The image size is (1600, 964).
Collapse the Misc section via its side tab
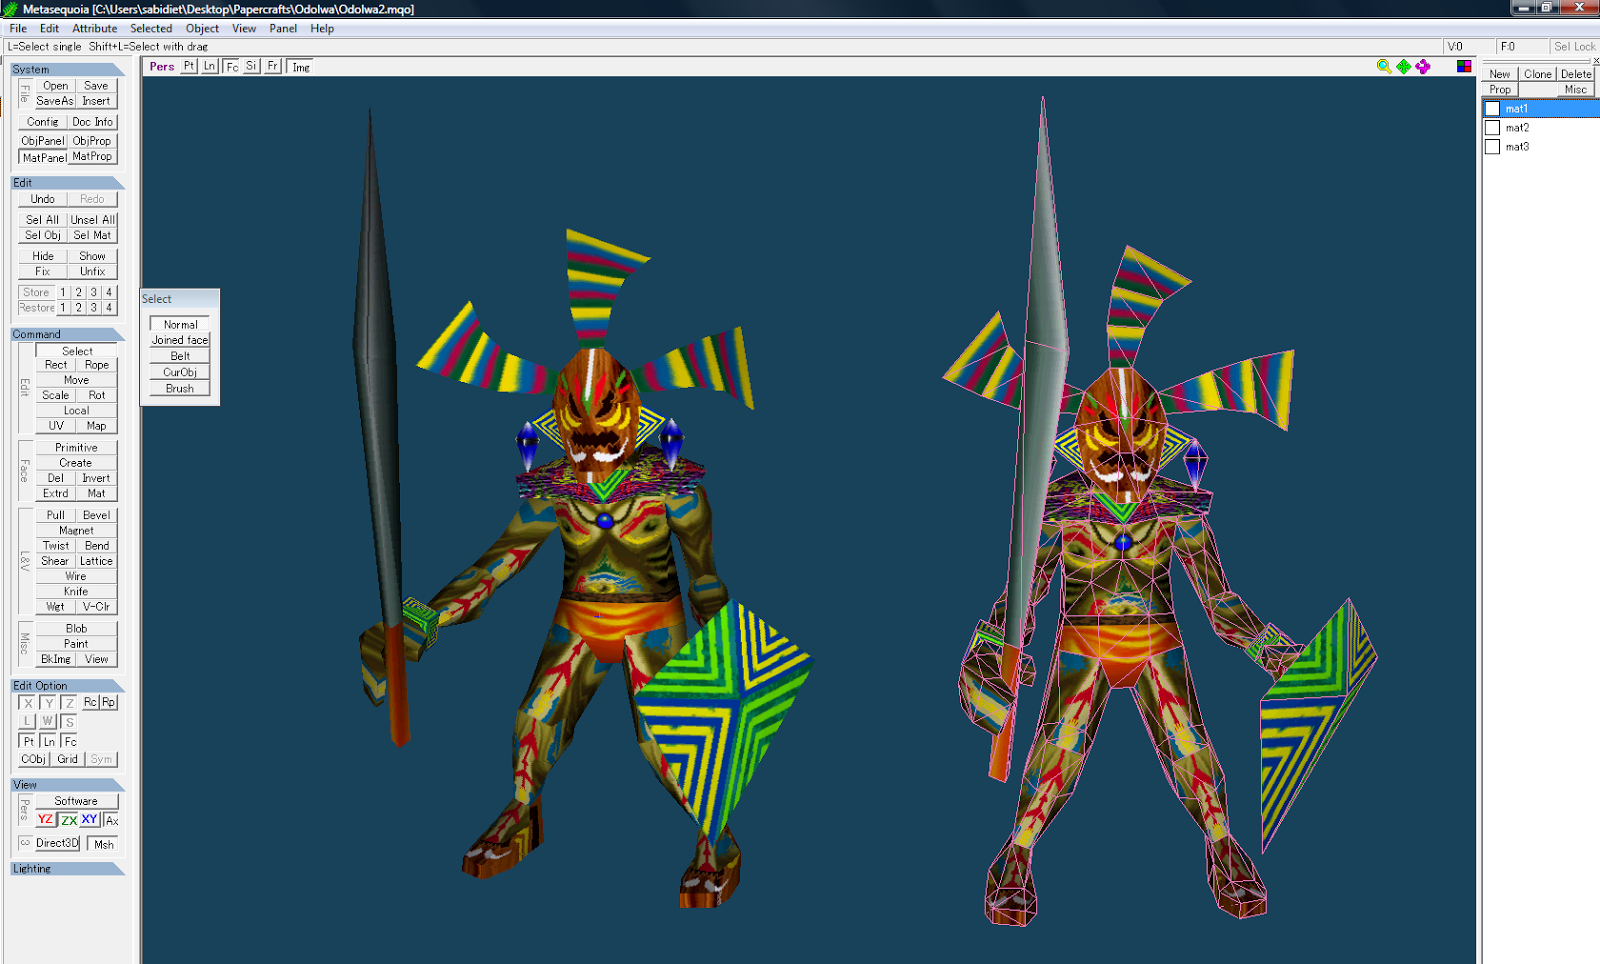pos(24,643)
